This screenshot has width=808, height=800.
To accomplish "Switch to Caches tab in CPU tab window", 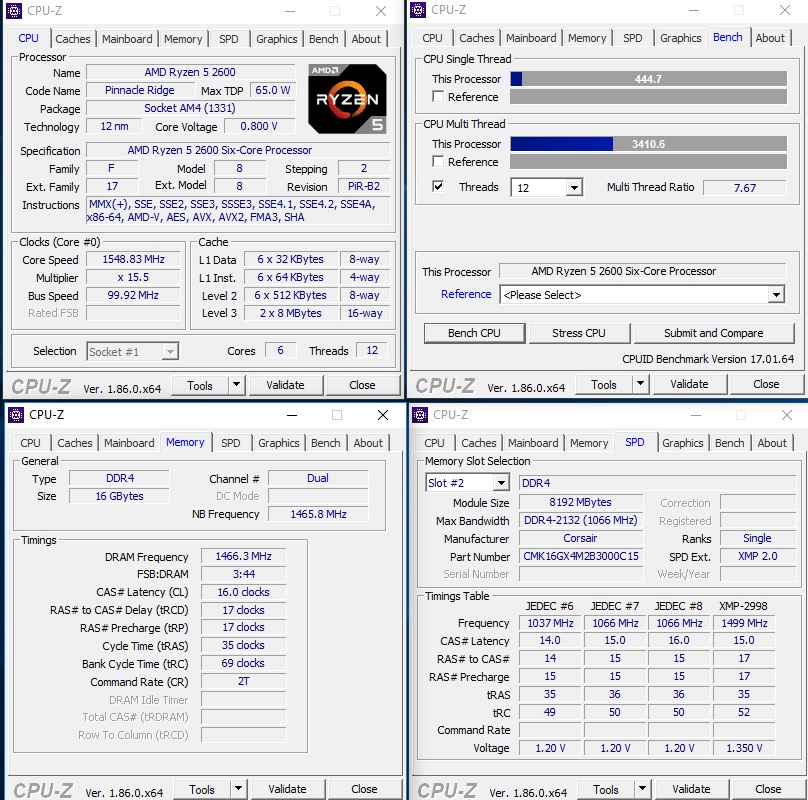I will [73, 39].
